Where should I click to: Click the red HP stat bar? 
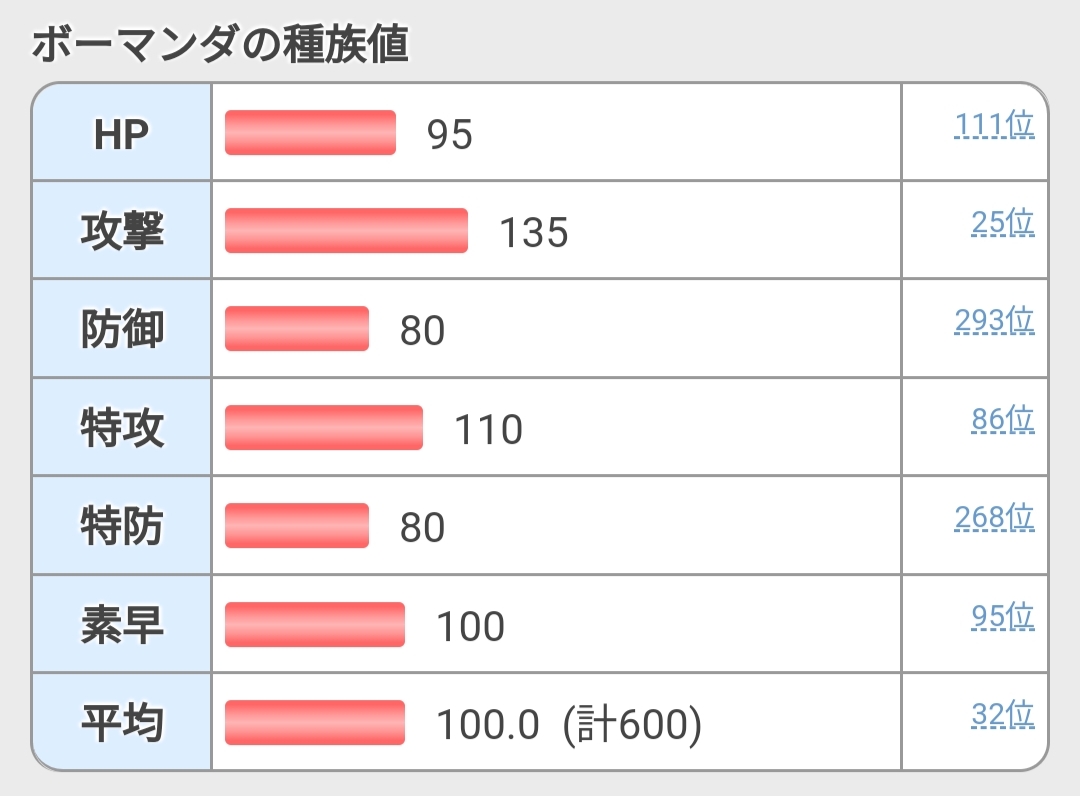pyautogui.click(x=310, y=133)
